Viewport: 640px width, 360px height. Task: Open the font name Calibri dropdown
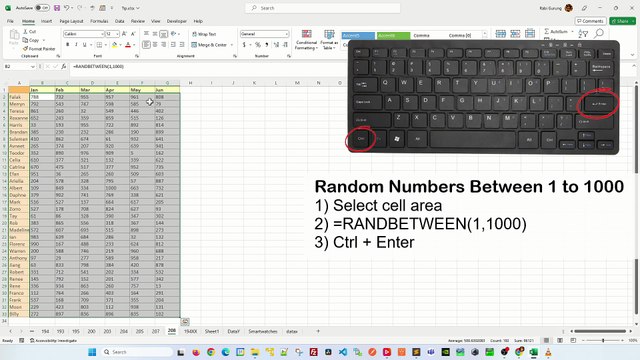coord(101,34)
